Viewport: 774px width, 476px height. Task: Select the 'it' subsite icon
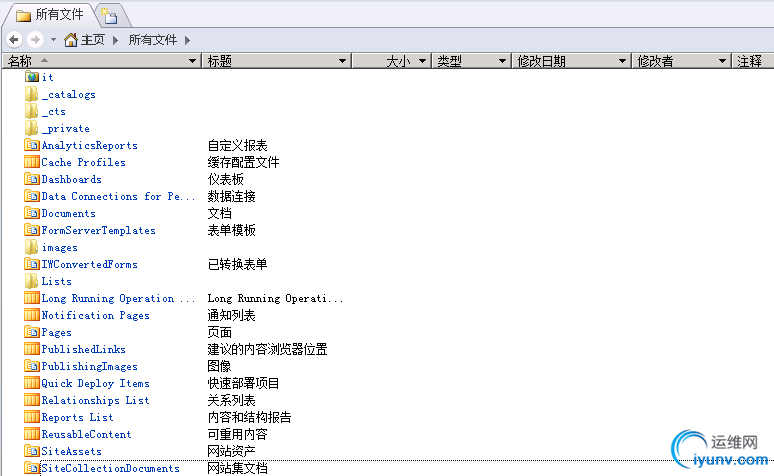tap(32, 77)
